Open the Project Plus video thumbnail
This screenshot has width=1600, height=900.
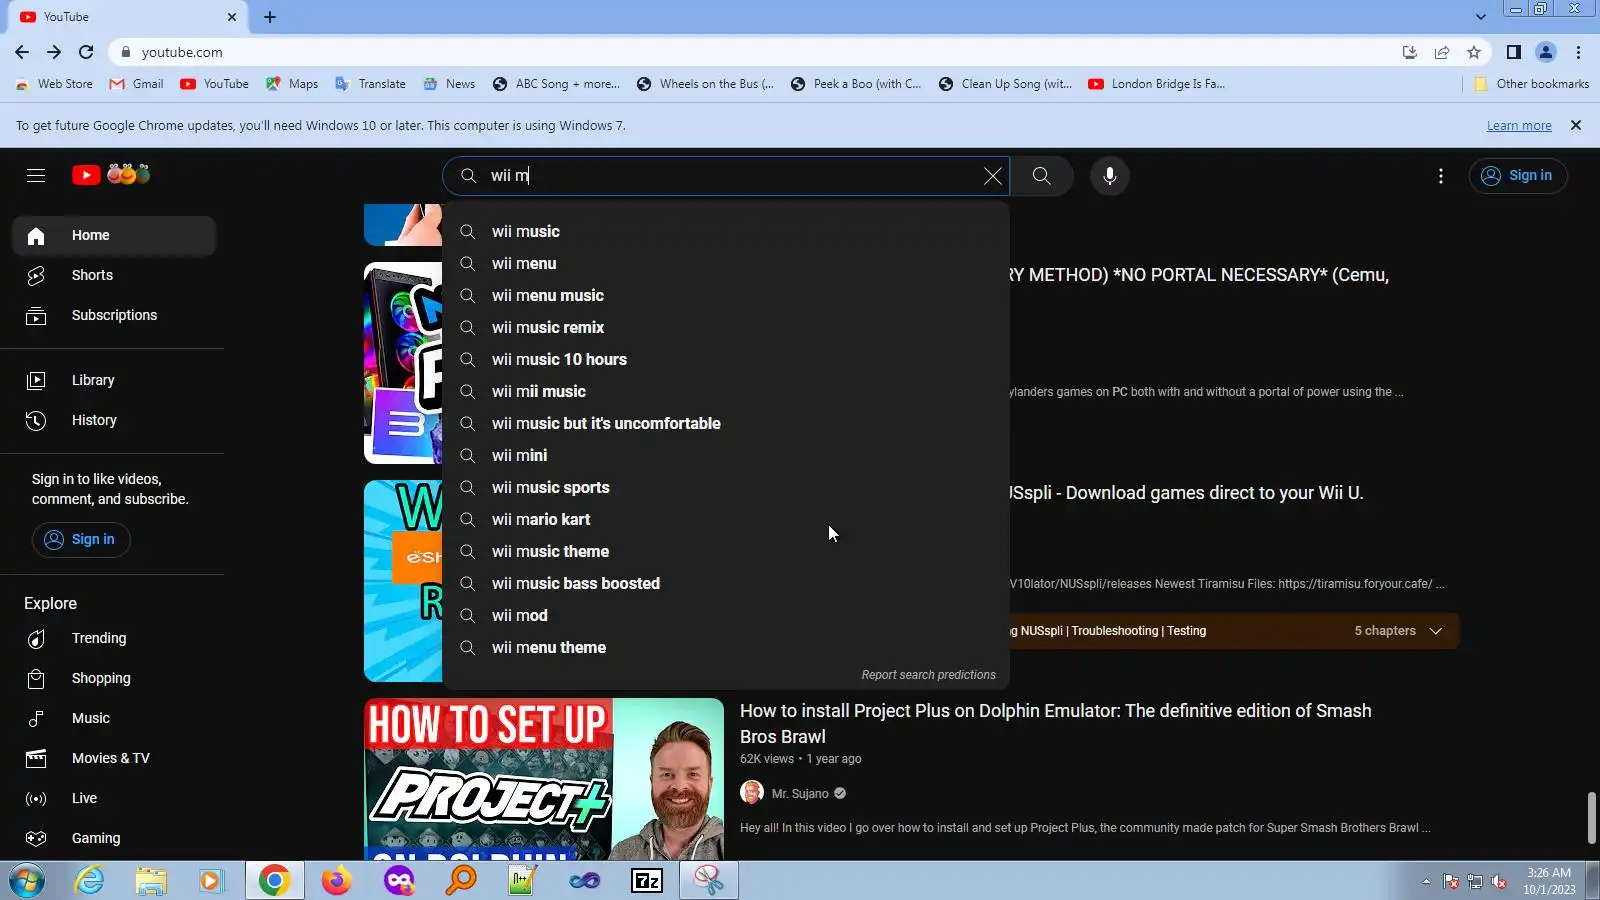[x=544, y=779]
